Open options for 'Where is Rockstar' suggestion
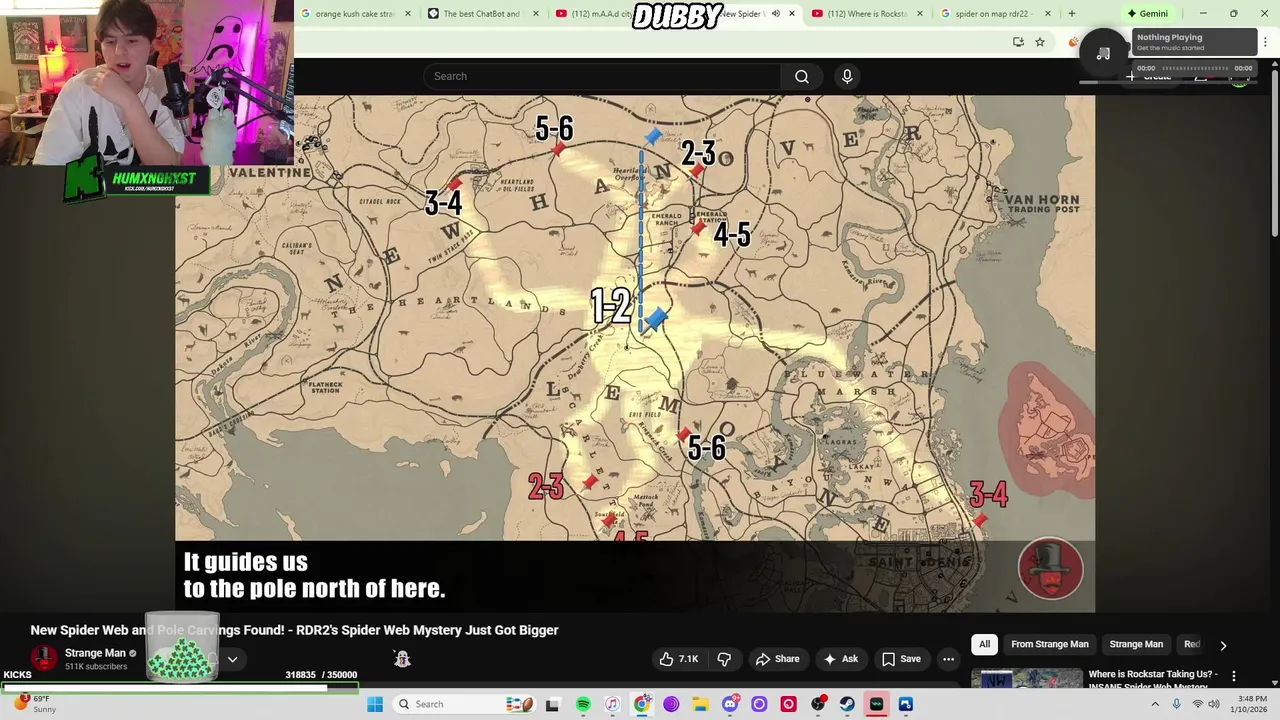Viewport: 1280px width, 720px height. pyautogui.click(x=1233, y=676)
